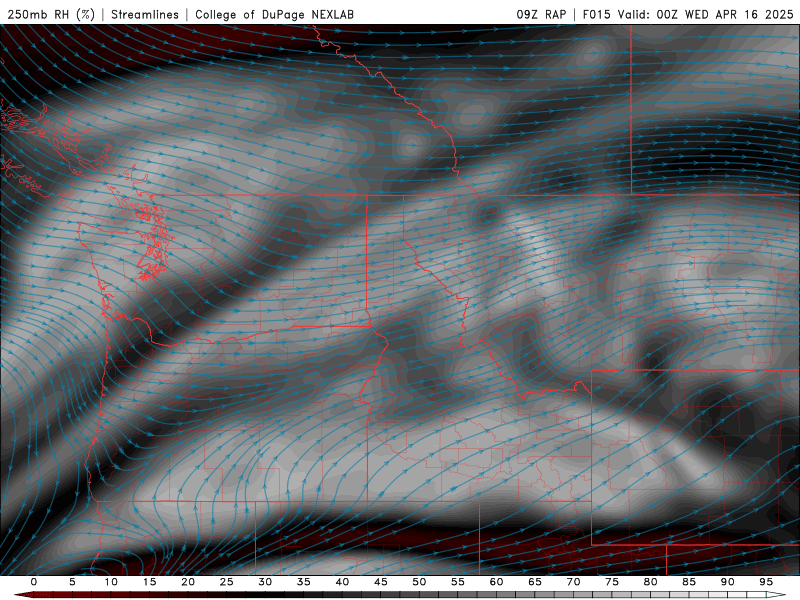800x600 pixels.
Task: Click the '09Z RAP' model run label
Action: click(x=541, y=14)
